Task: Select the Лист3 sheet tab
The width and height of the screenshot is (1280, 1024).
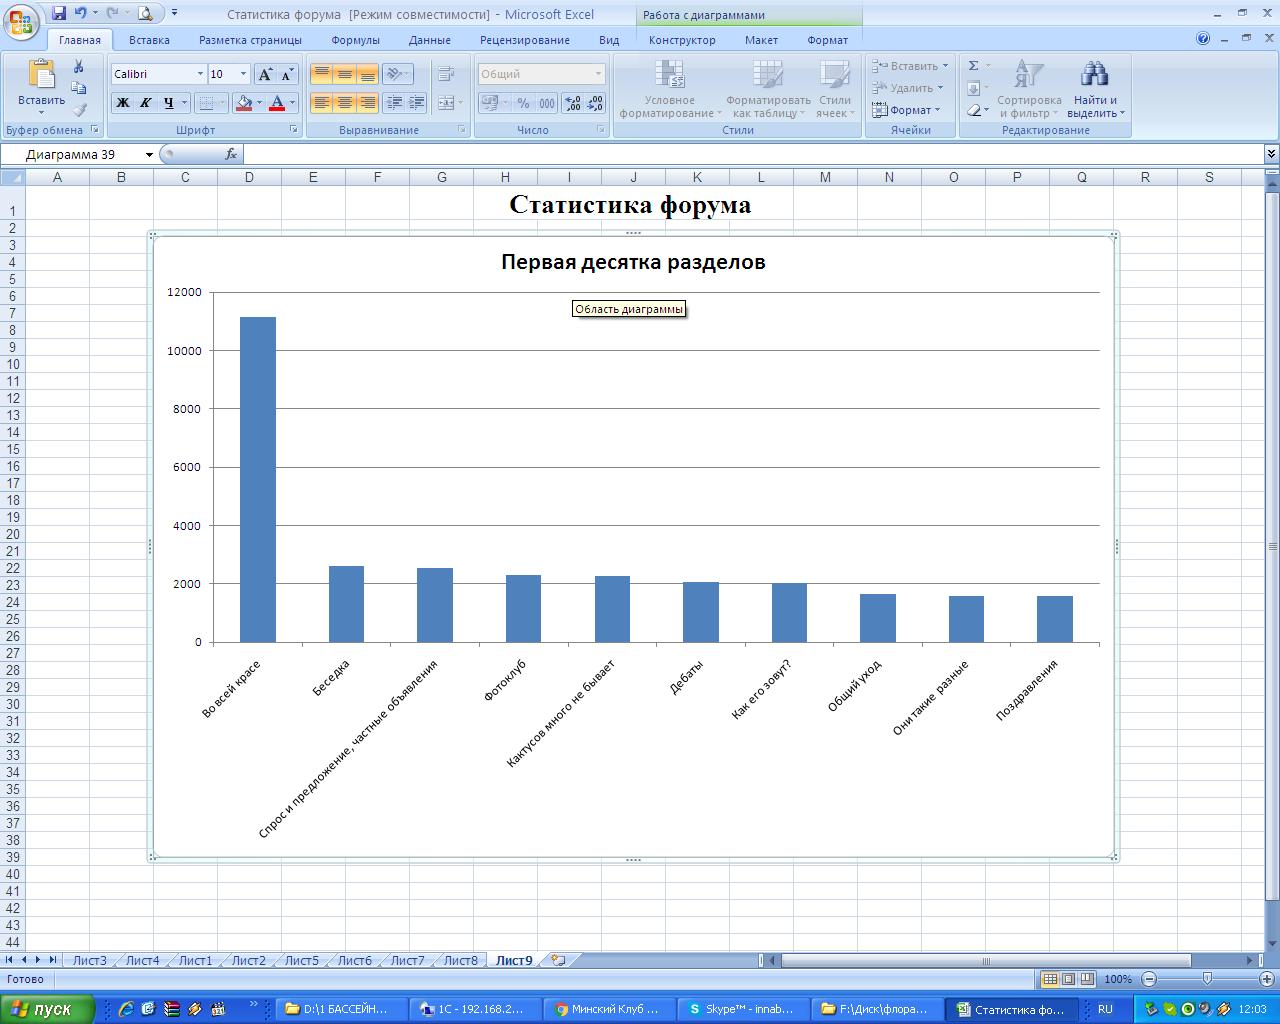Action: coord(89,960)
